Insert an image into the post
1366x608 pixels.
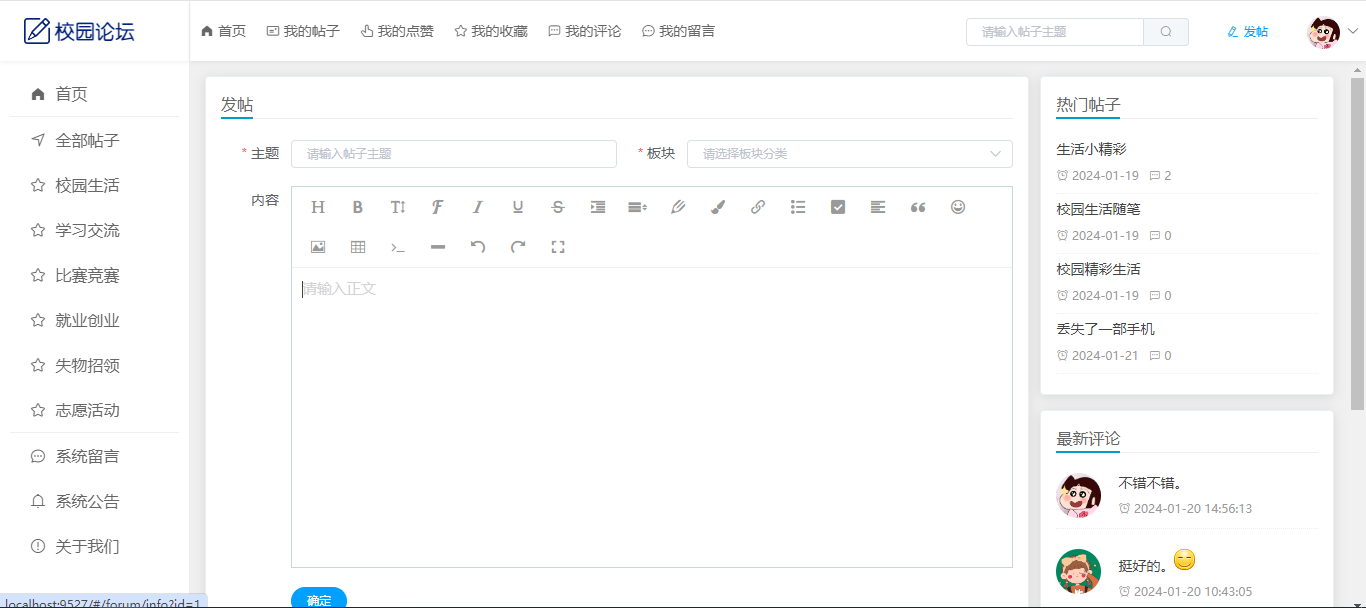tap(318, 247)
